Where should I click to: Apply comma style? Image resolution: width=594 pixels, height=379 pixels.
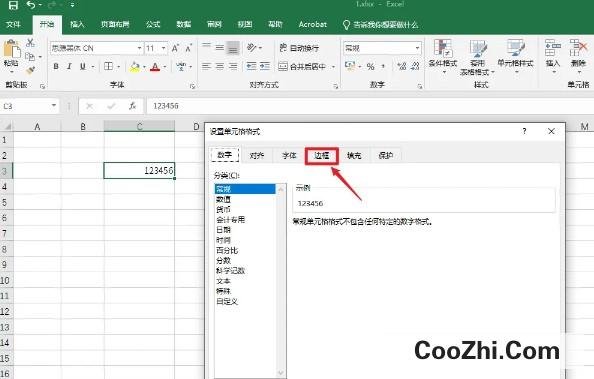point(383,67)
